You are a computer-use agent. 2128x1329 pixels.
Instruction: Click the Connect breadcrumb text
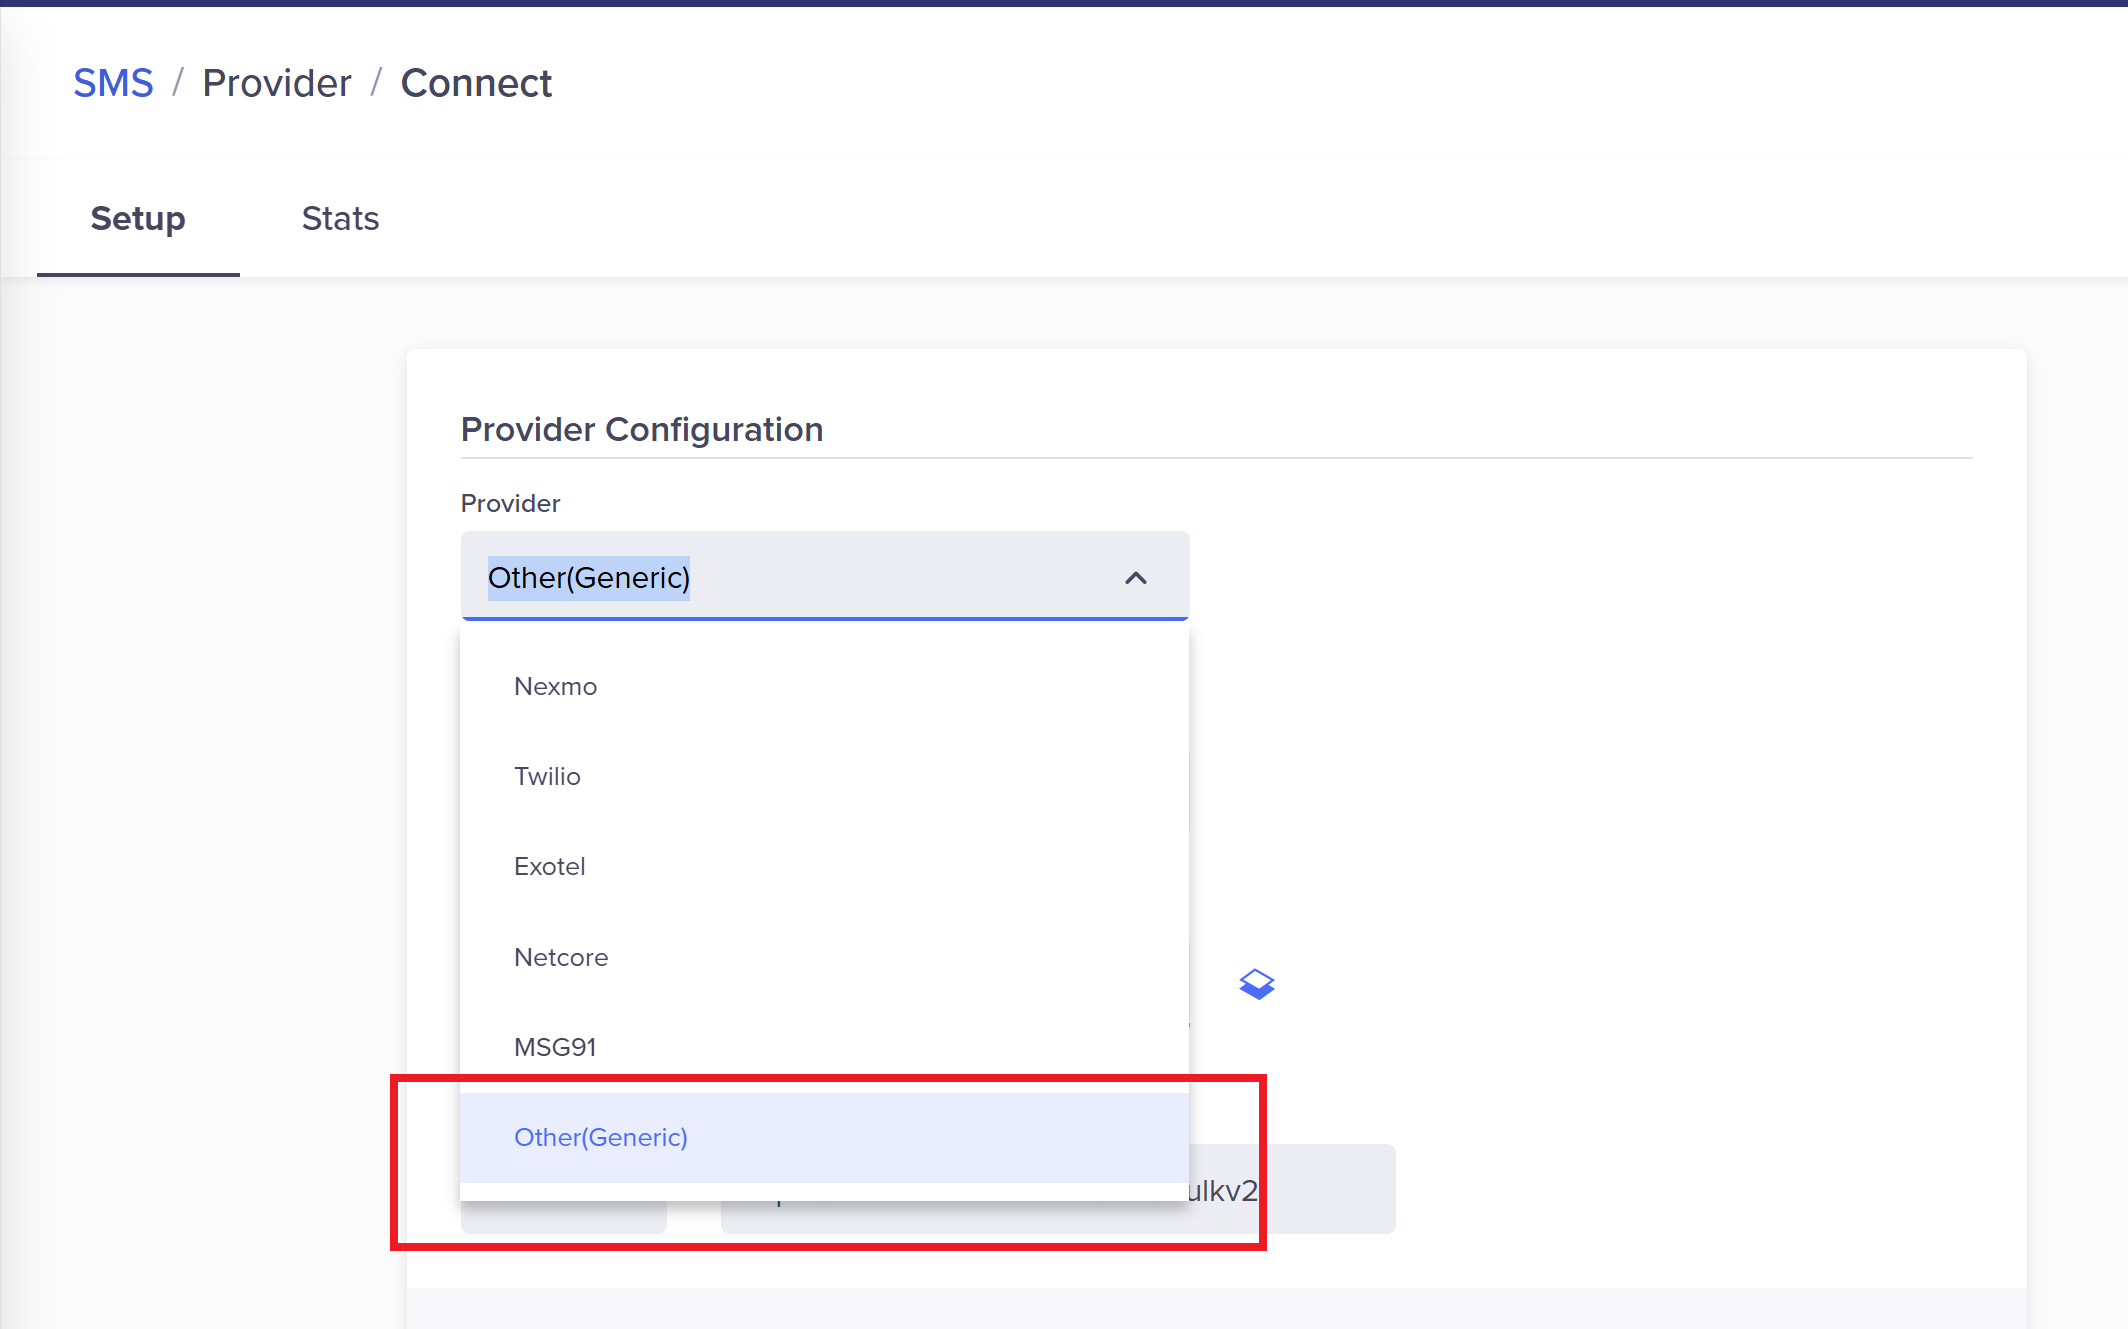pos(476,83)
